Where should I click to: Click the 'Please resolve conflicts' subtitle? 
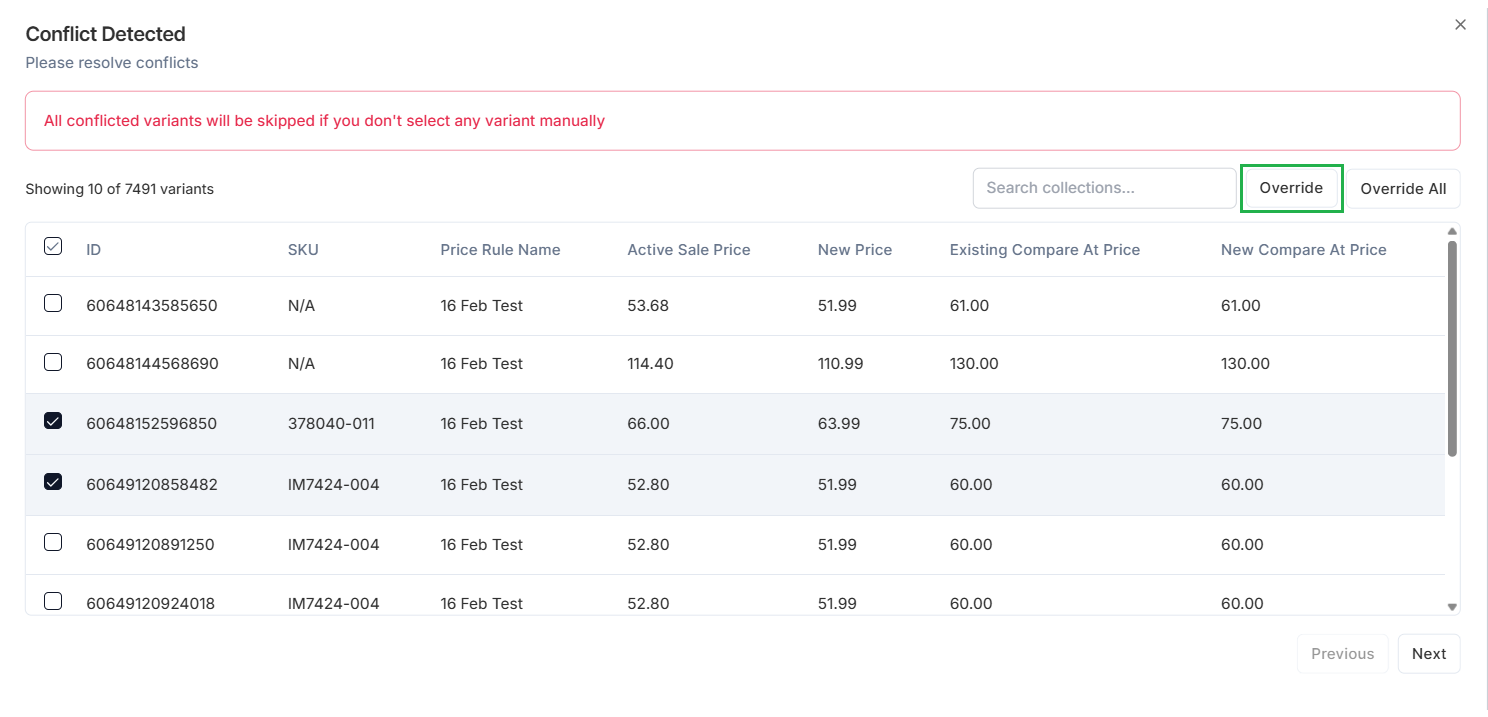(112, 63)
